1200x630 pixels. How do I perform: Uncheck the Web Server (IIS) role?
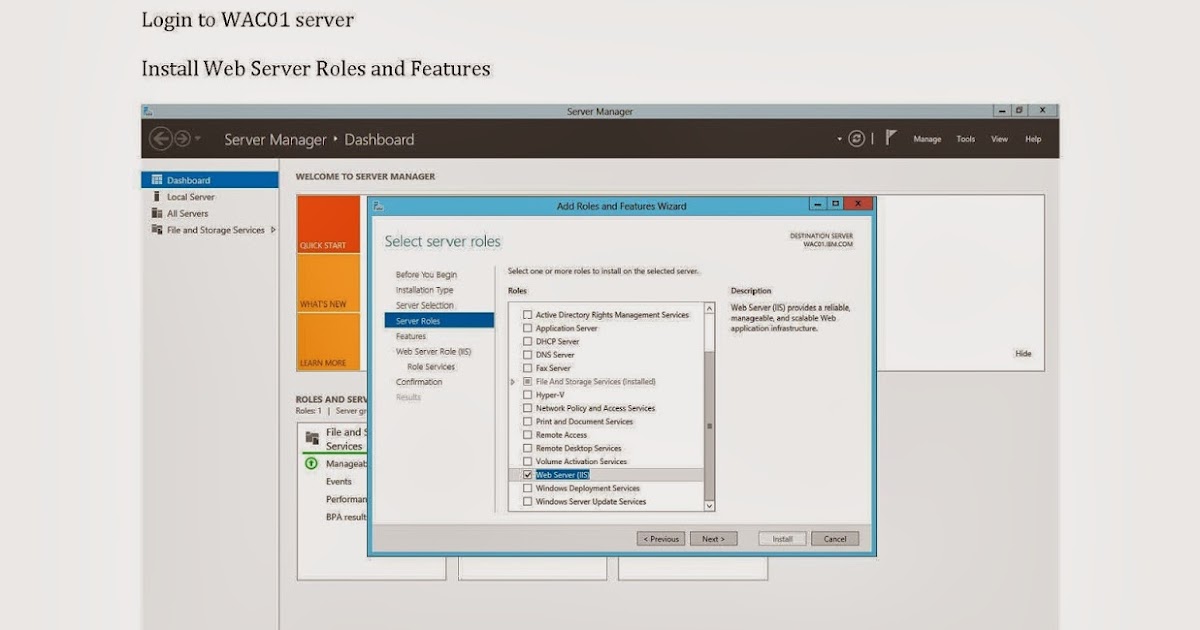point(527,474)
